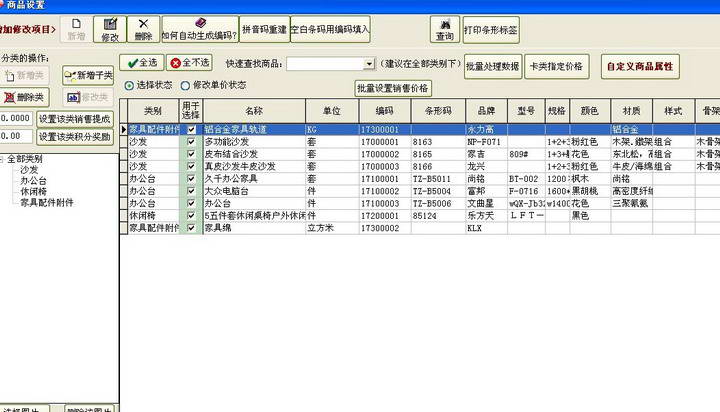Viewport: 720px width, 412px height.
Task: Click the 立方米 unit cell
Action: click(332, 228)
